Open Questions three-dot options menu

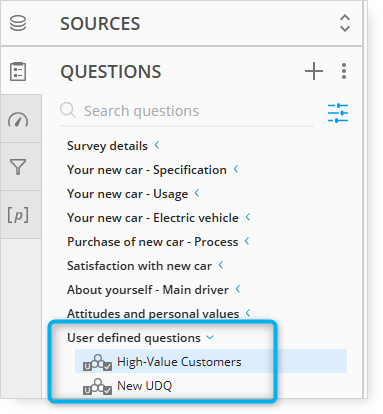tap(344, 71)
